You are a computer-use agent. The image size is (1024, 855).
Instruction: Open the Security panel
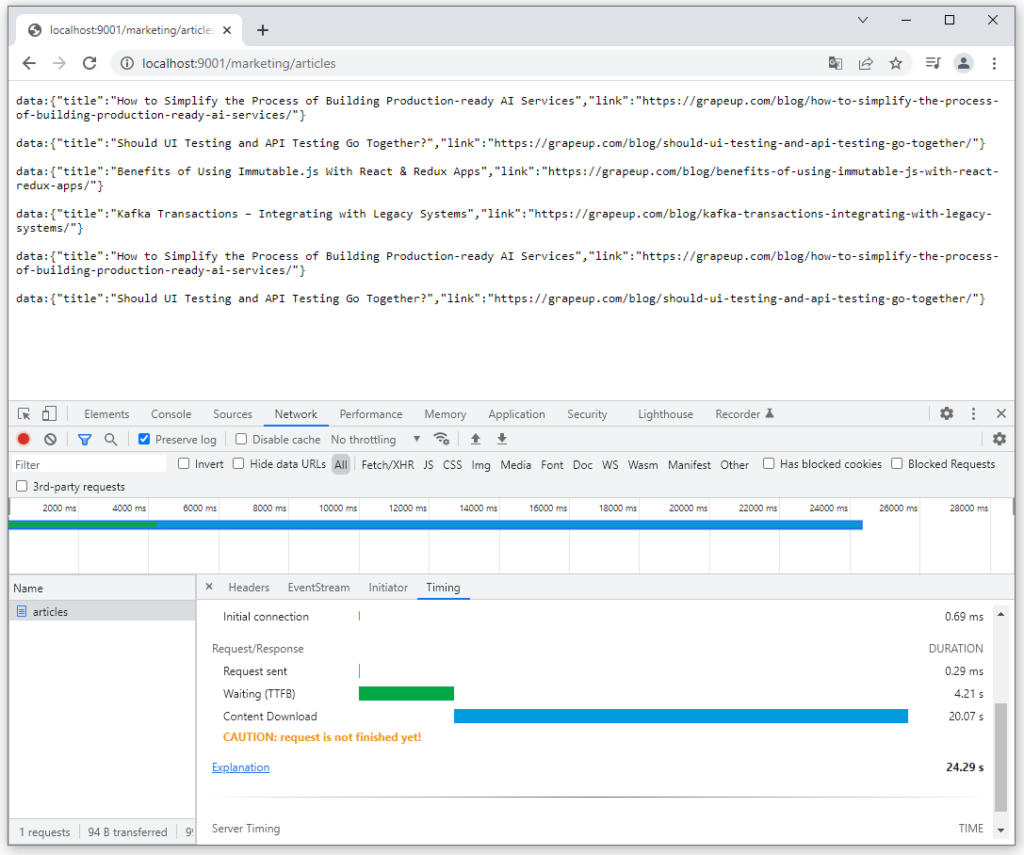(x=587, y=414)
